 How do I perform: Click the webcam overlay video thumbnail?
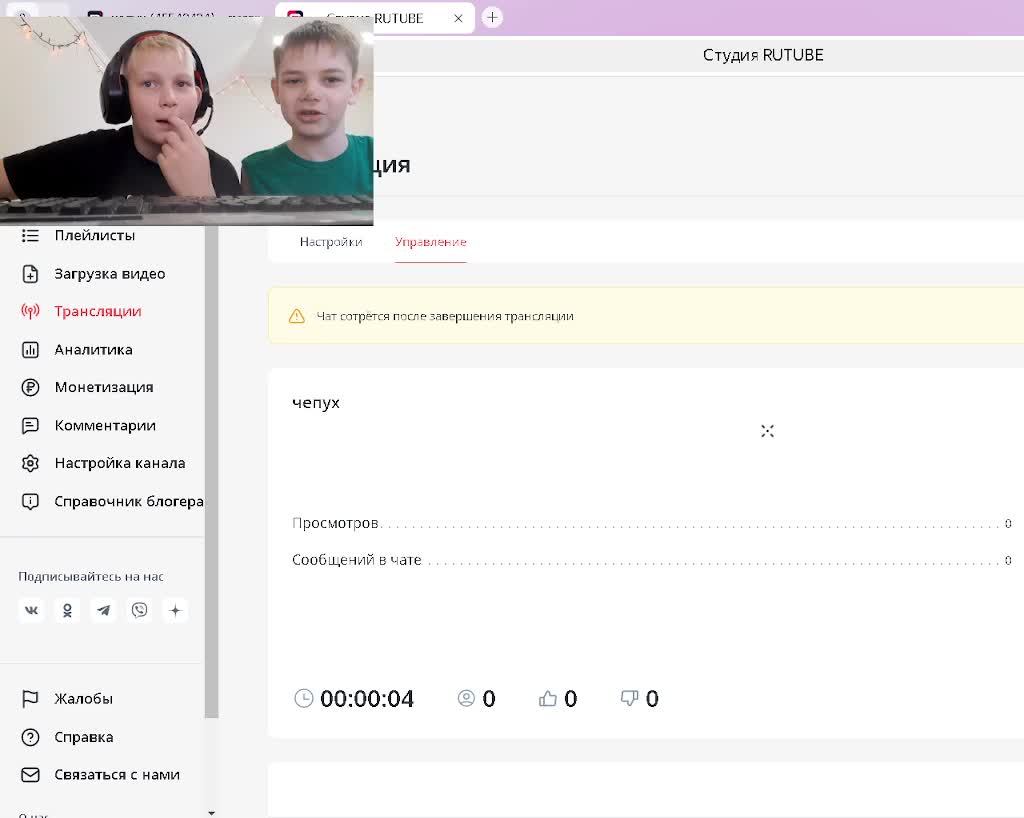point(187,121)
